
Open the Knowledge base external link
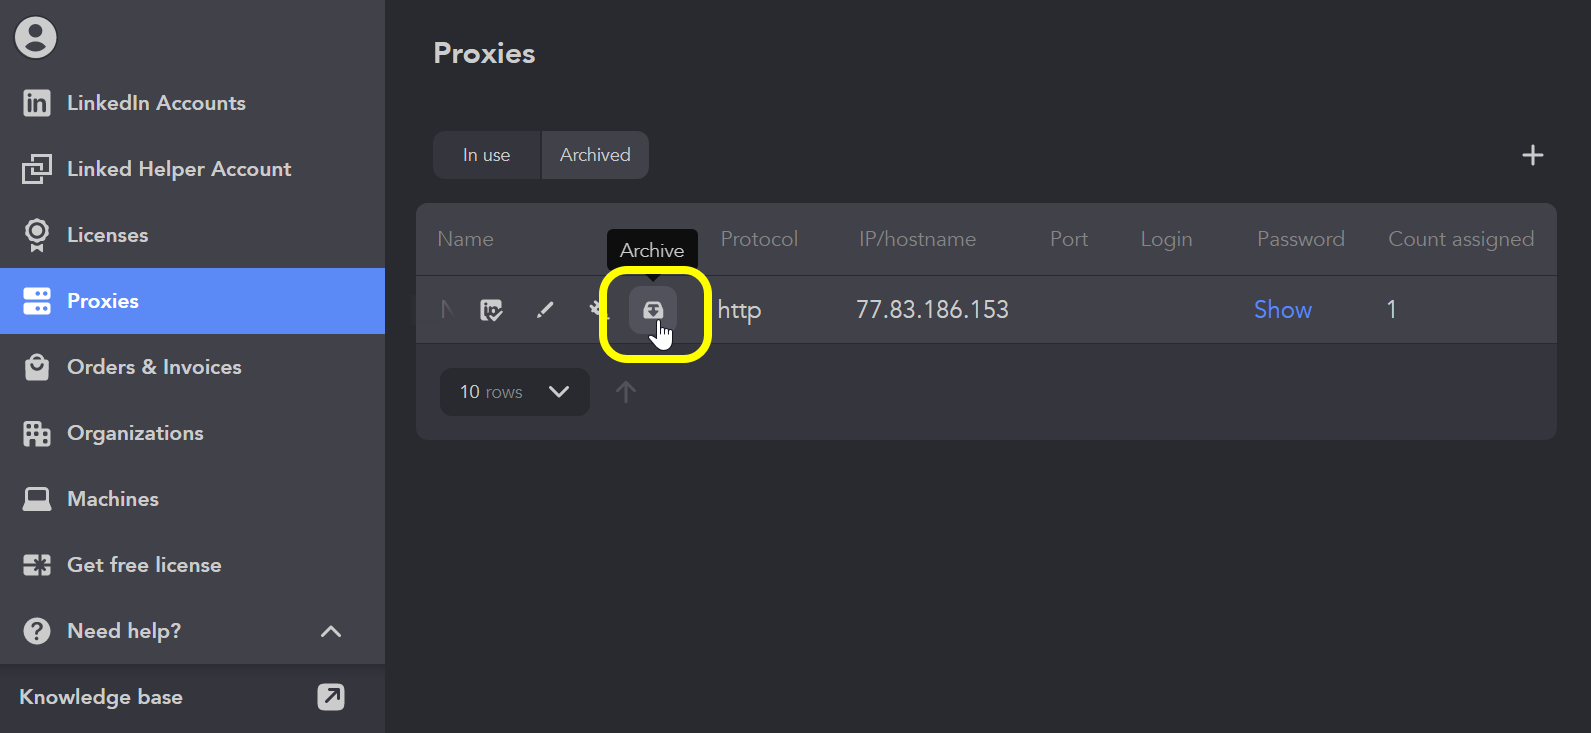(331, 697)
